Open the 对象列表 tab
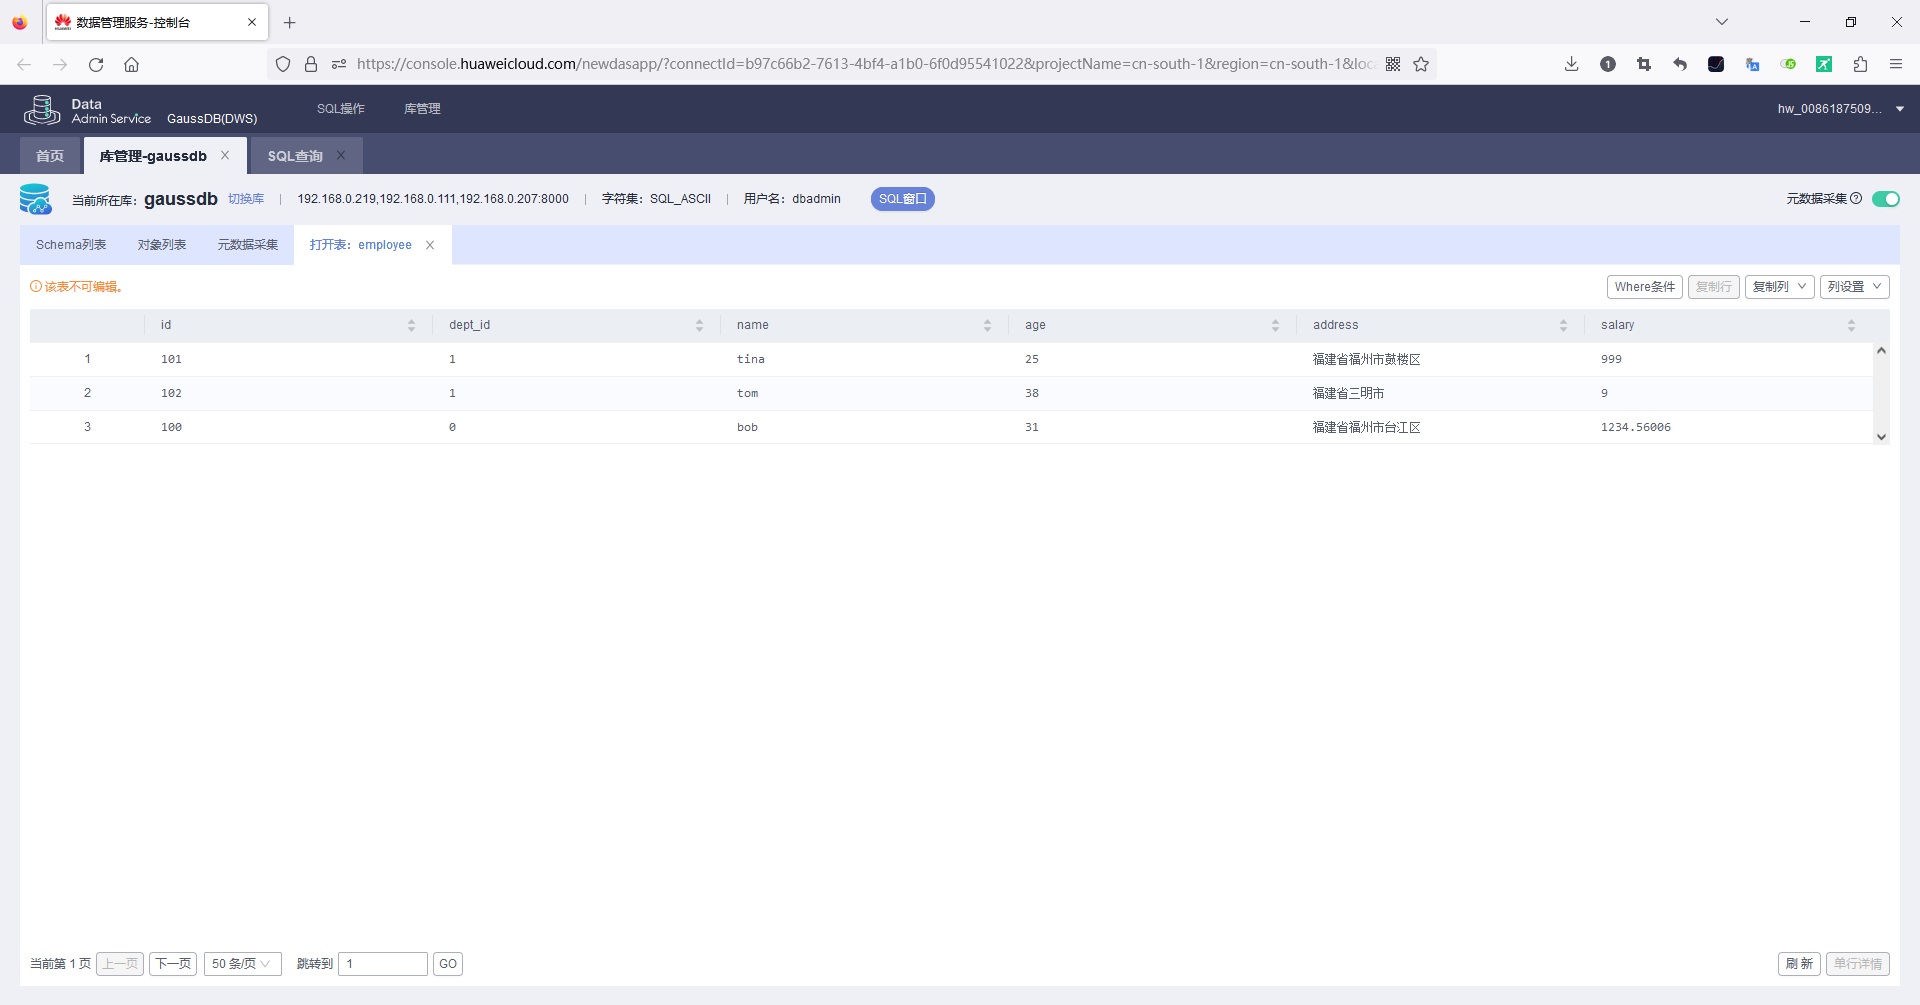The width and height of the screenshot is (1920, 1005). click(162, 245)
